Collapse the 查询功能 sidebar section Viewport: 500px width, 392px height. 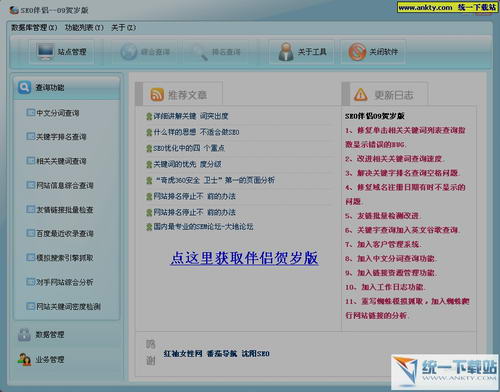(x=67, y=88)
